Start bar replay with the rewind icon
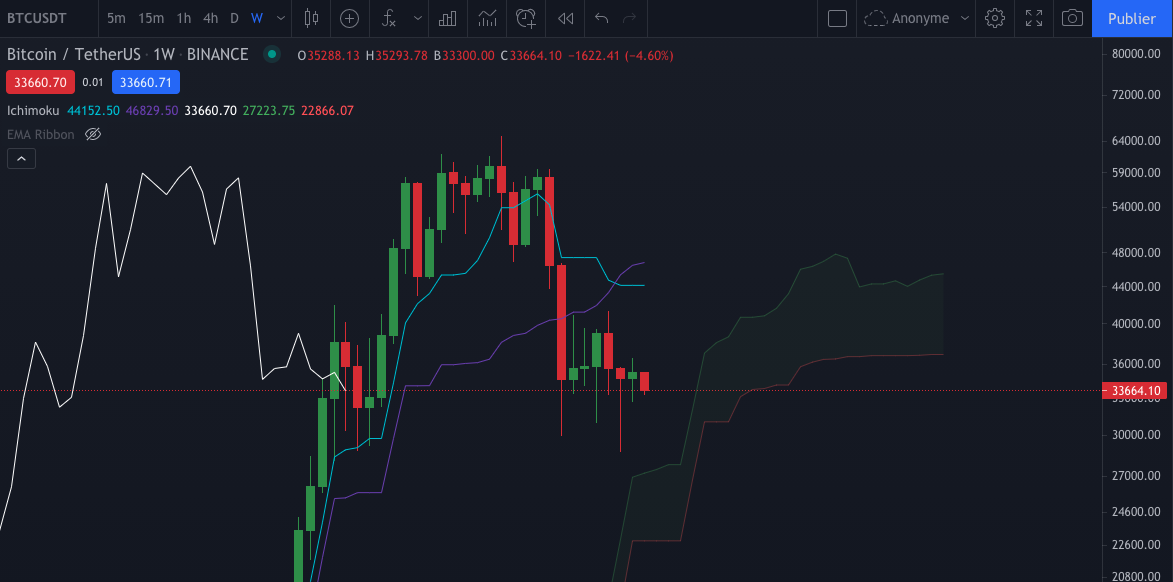1173x582 pixels. click(564, 18)
